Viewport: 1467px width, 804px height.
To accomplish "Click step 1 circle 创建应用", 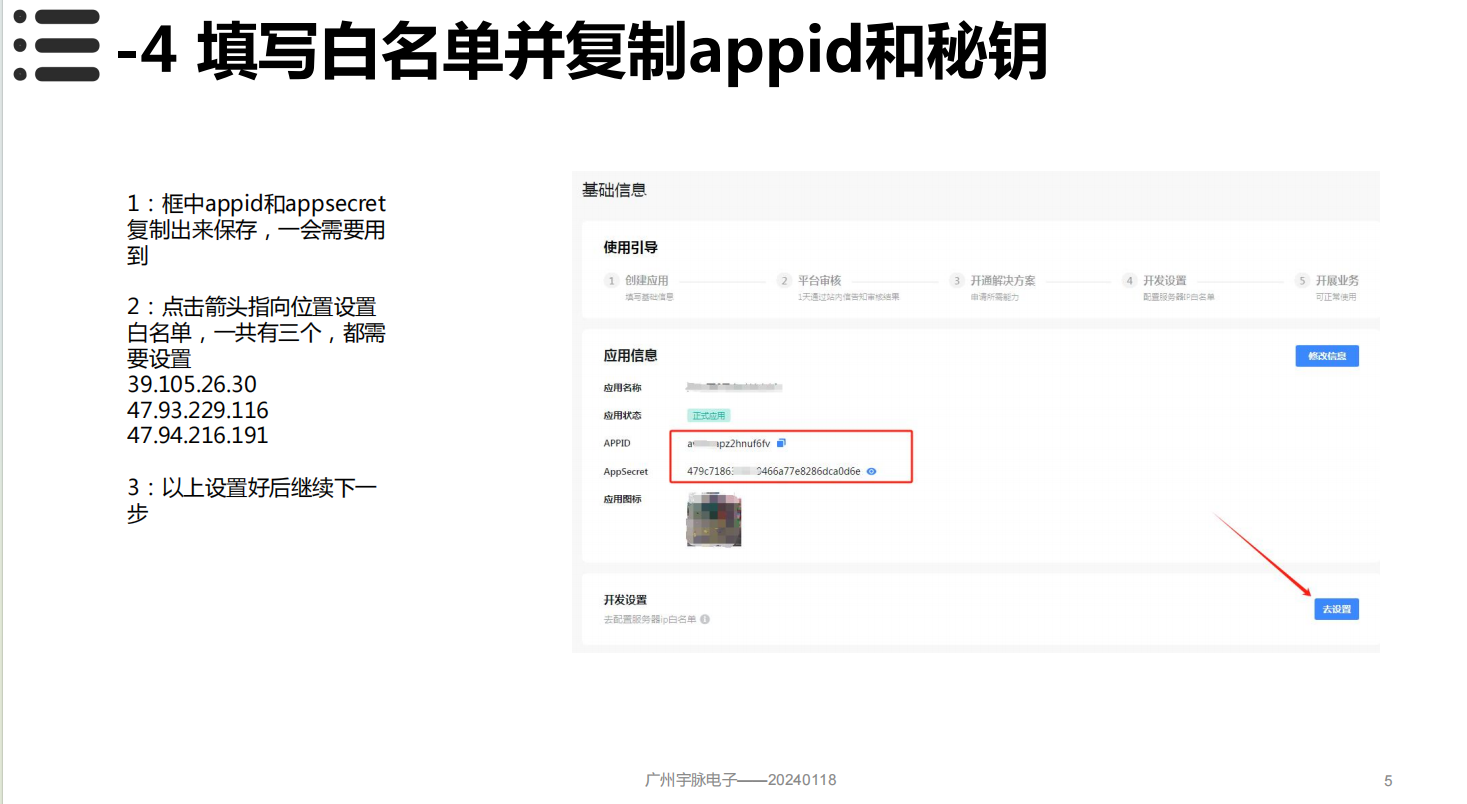I will (x=611, y=281).
